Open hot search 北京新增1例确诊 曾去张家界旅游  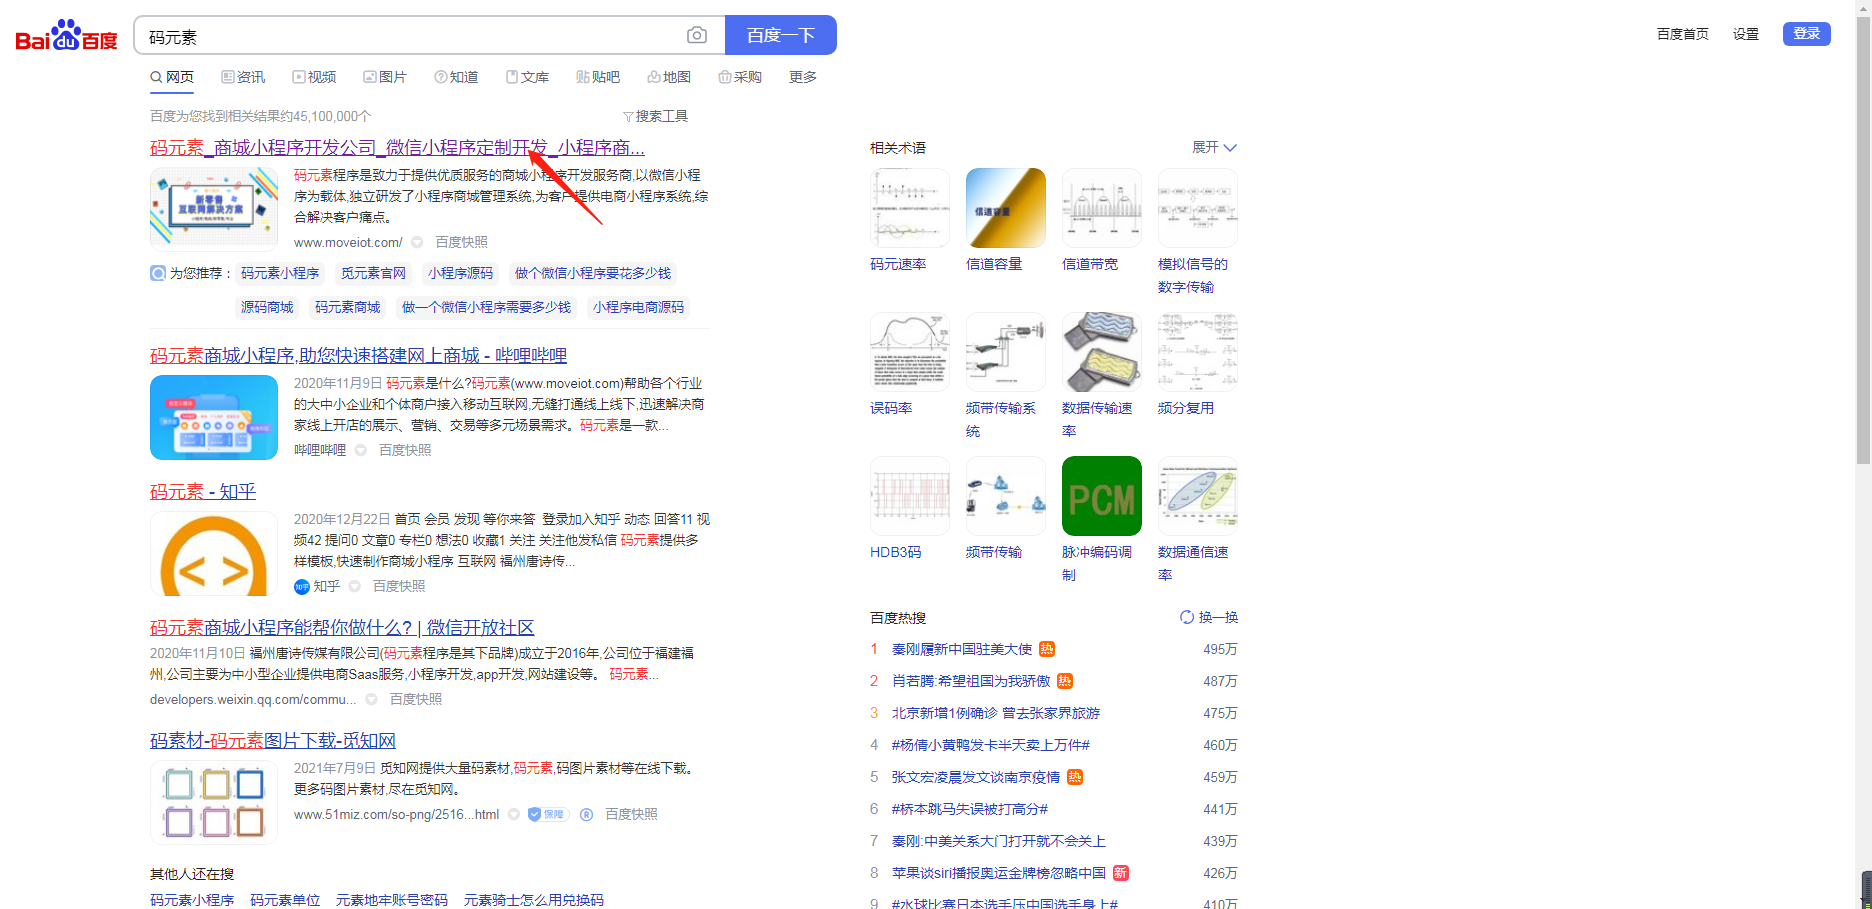(996, 713)
